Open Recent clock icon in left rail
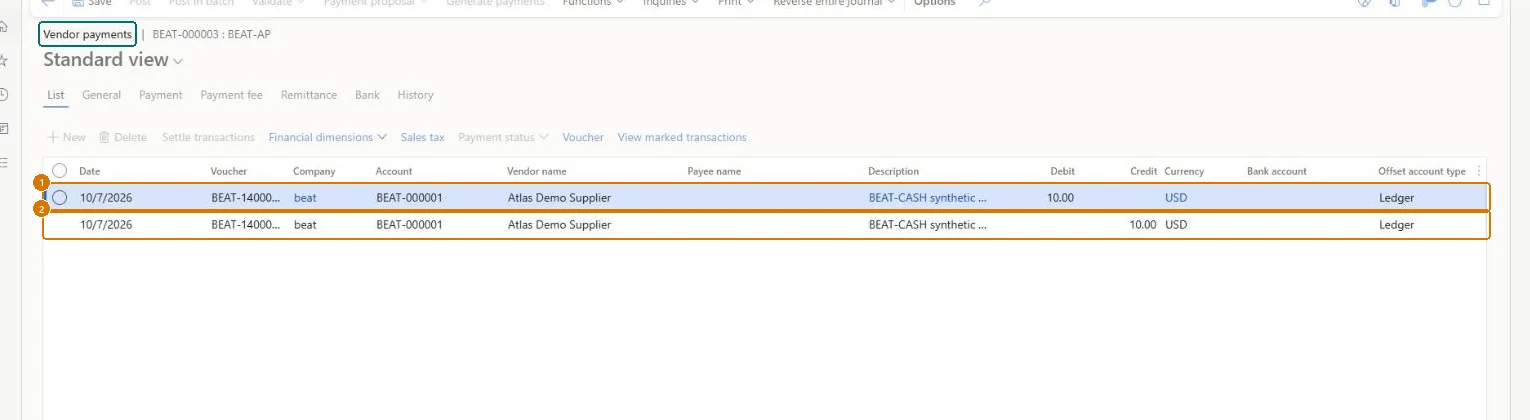Screen dimensions: 1530x420 (x=3, y=94)
